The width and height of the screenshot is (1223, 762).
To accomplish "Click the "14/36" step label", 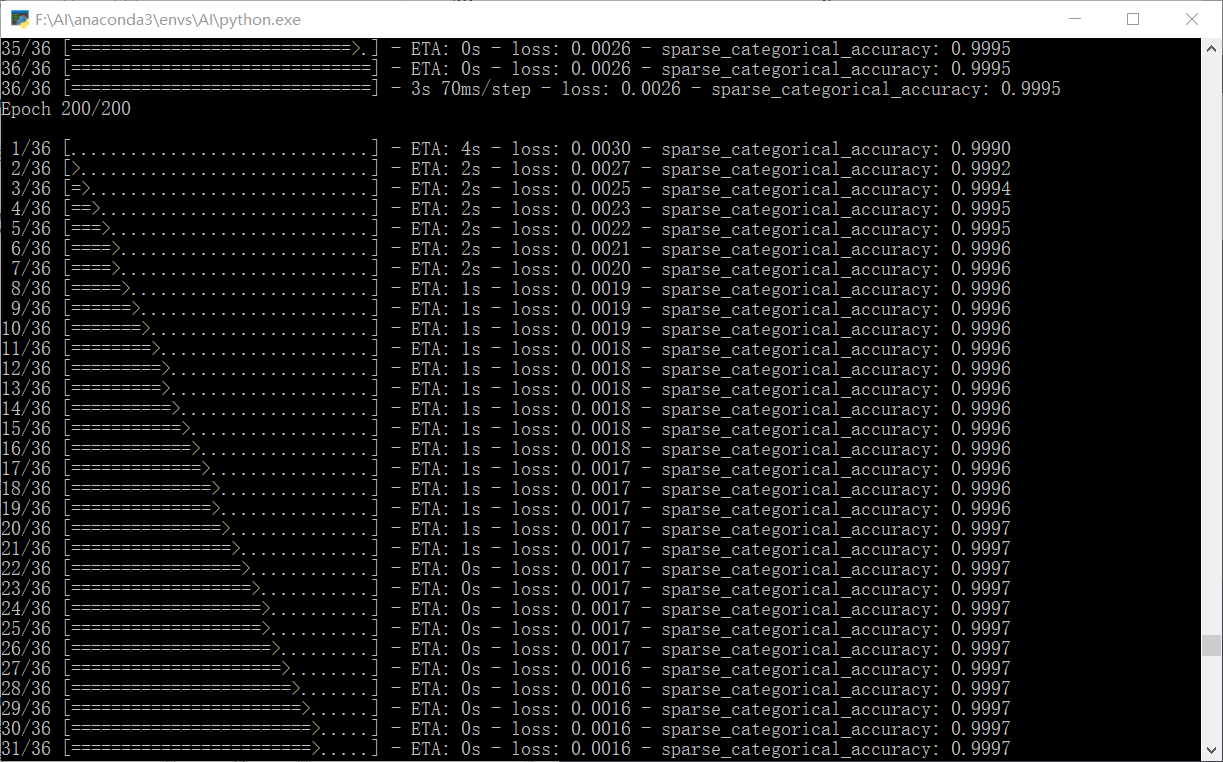I will click(x=26, y=409).
